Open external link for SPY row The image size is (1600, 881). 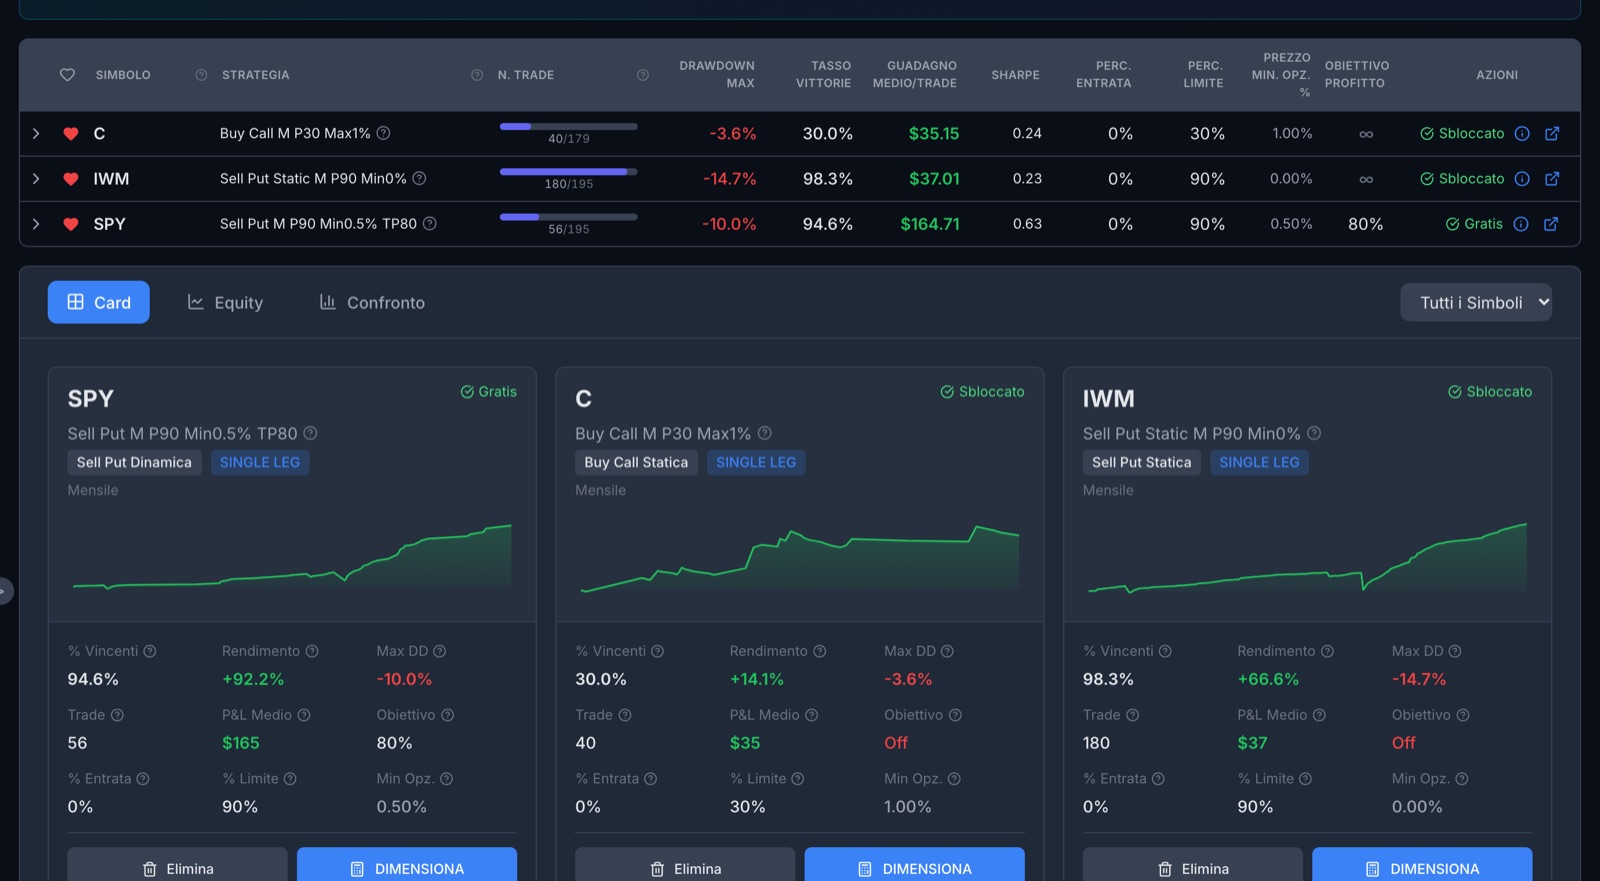coord(1551,224)
